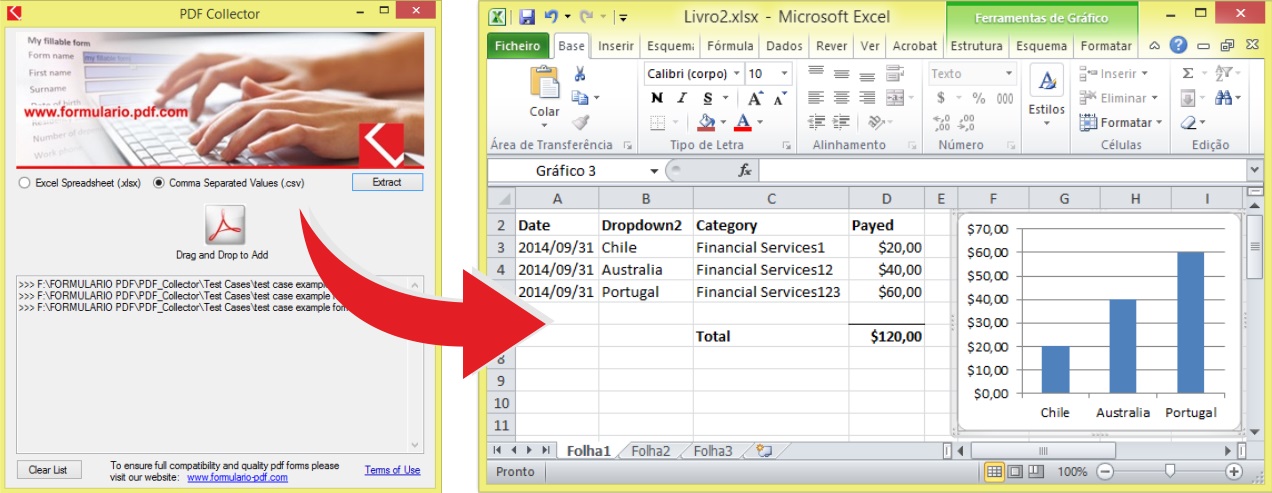Click the insert new worksheet tab icon

click(x=765, y=451)
